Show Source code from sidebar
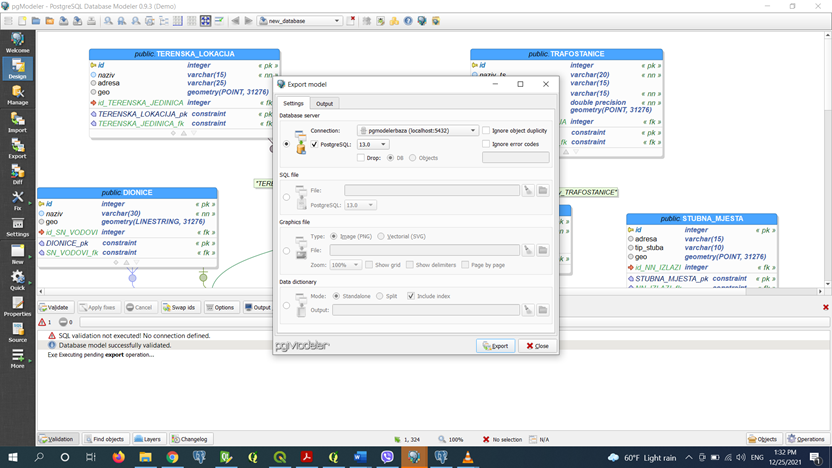832x468 pixels. [18, 332]
